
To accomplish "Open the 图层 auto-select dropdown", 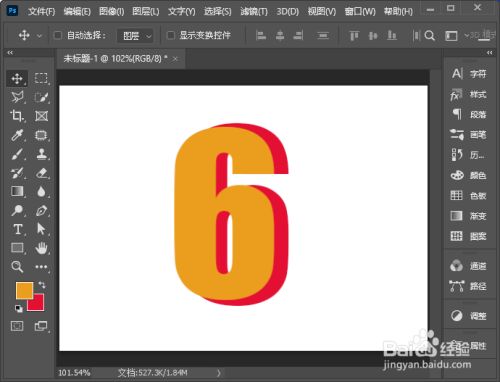I will pos(135,36).
